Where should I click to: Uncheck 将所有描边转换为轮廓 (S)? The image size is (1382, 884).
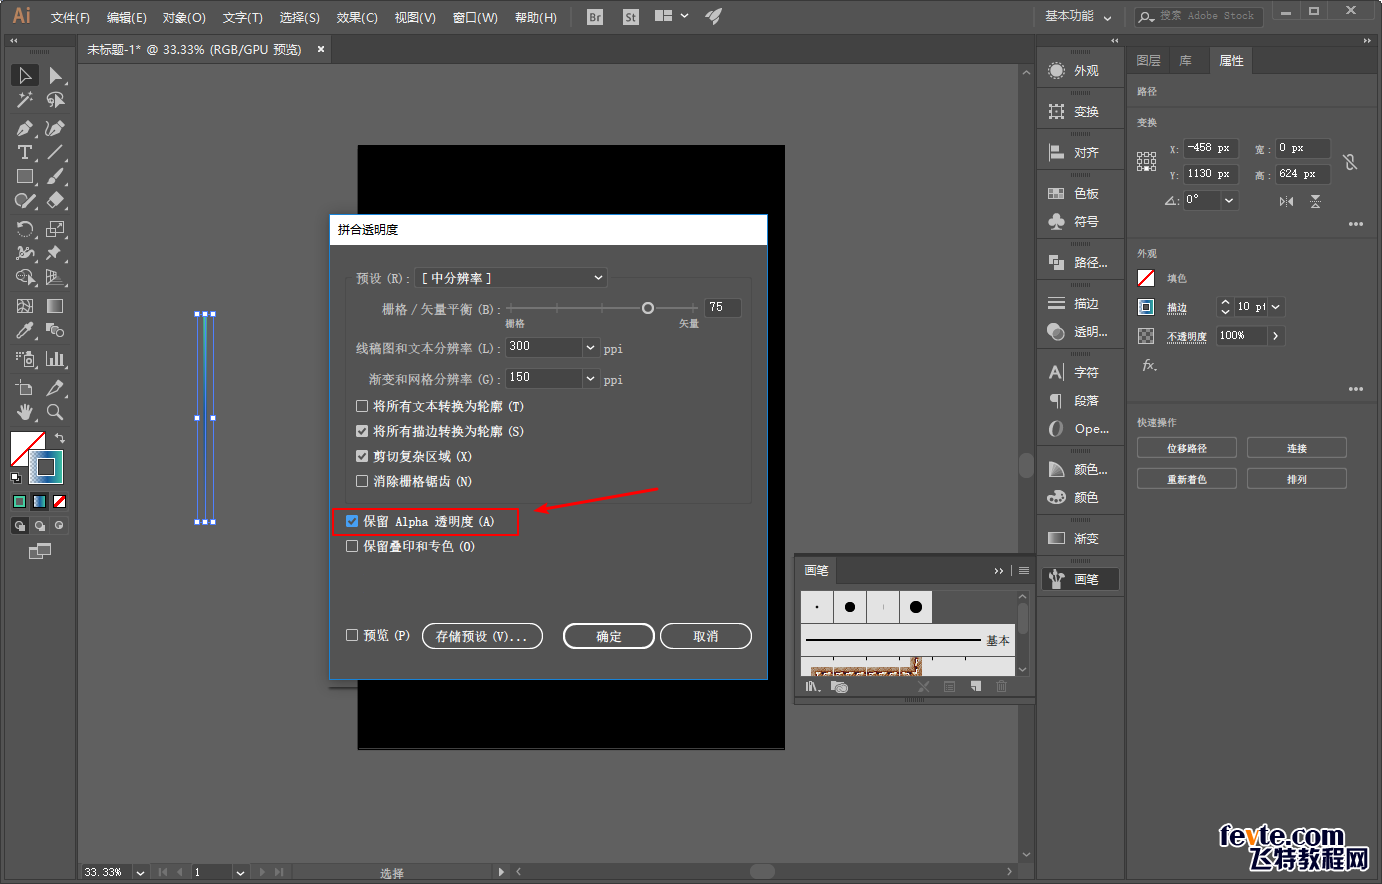362,431
